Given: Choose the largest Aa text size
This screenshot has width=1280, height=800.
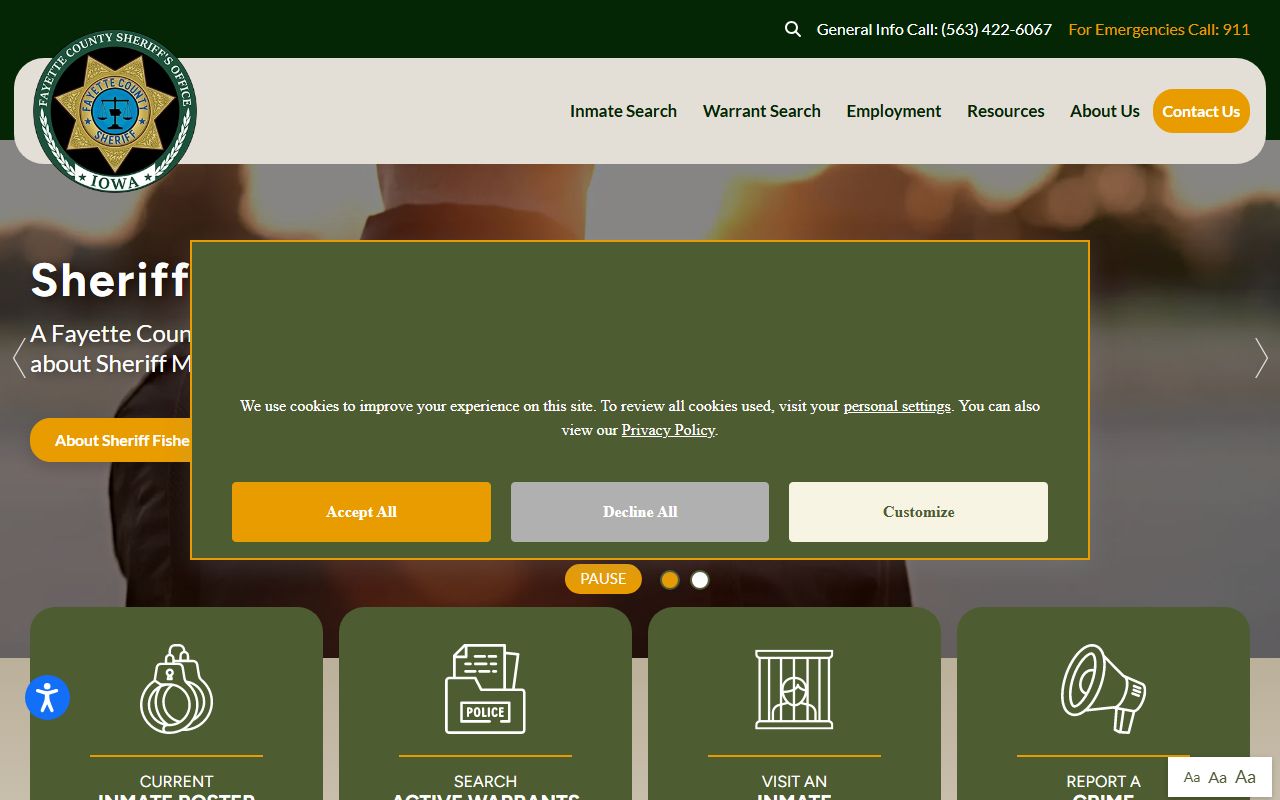Looking at the screenshot, I should pos(1245,777).
